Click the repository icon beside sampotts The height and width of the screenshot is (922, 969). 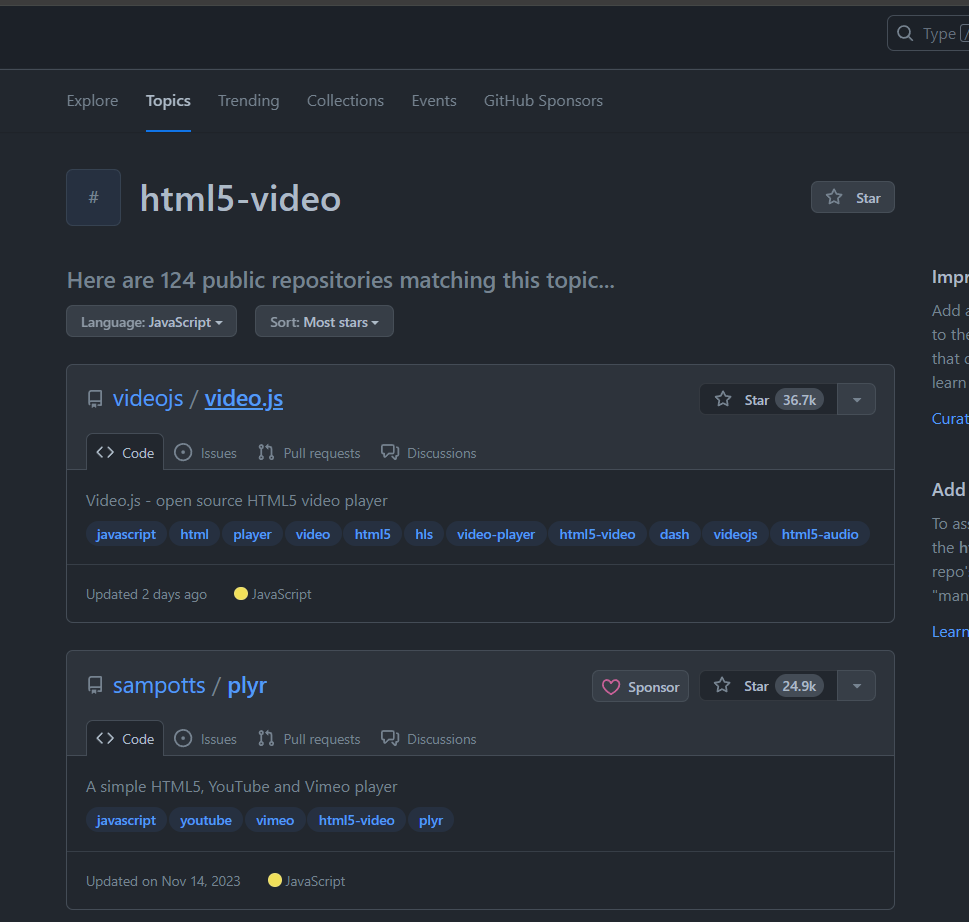click(95, 685)
